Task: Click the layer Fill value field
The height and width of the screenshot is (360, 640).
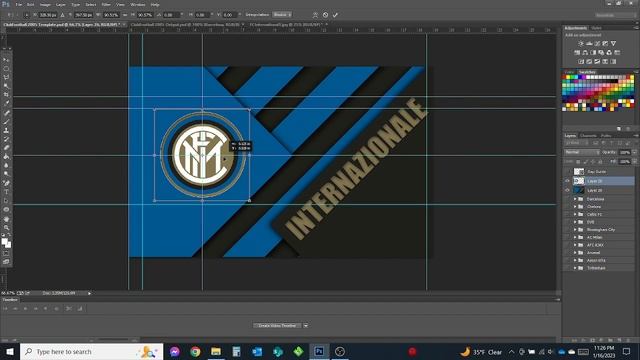Action: click(x=624, y=162)
